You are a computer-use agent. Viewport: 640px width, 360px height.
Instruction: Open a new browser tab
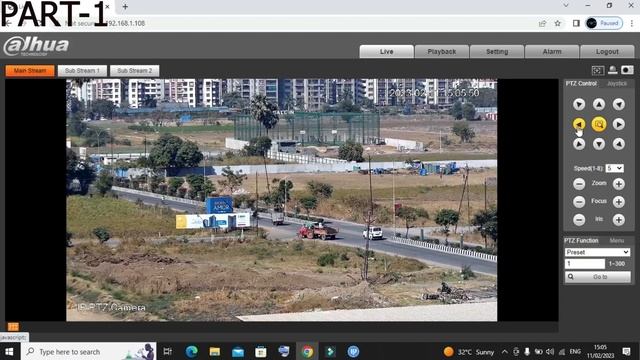point(125,7)
